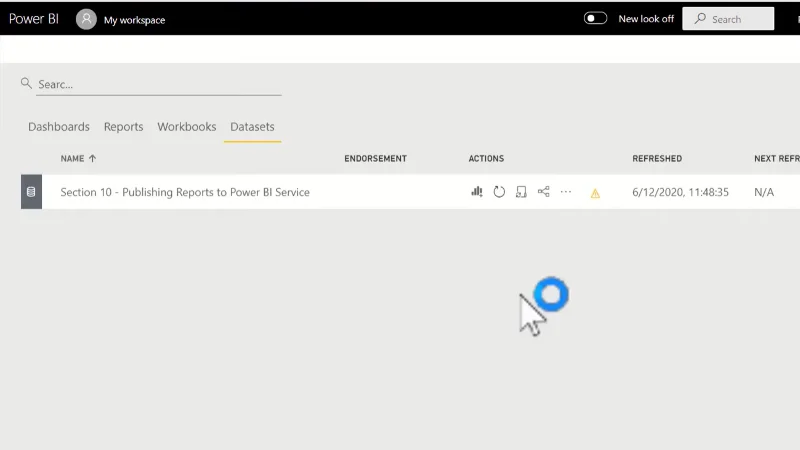The height and width of the screenshot is (450, 800).
Task: Click the ACTIONS column header
Action: coord(486,159)
